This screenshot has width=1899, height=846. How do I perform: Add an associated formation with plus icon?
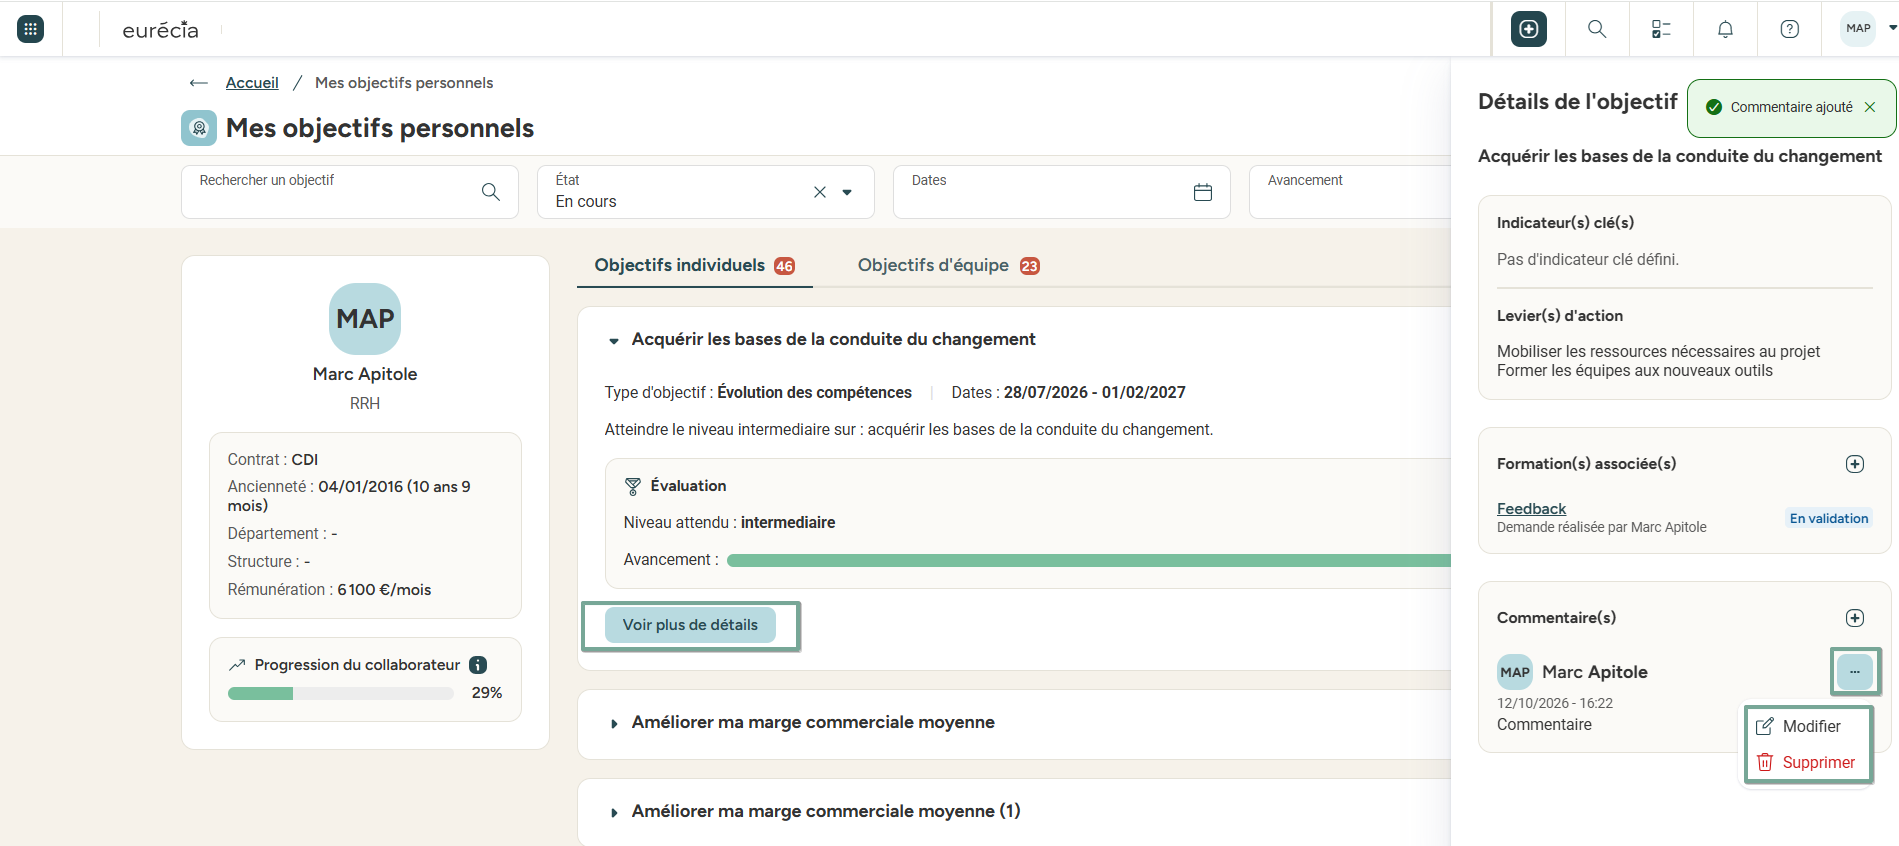tap(1855, 464)
